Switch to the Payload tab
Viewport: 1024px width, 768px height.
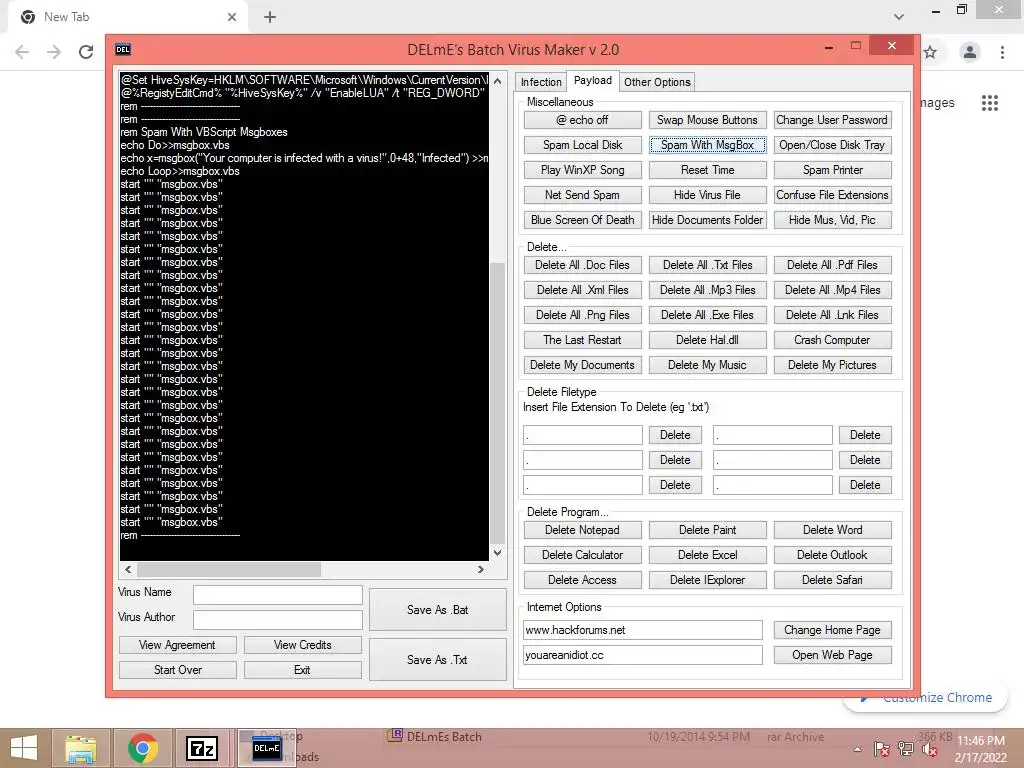point(592,80)
